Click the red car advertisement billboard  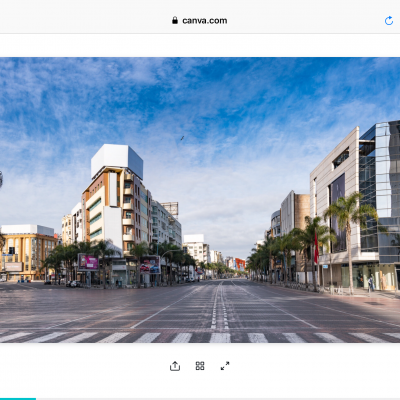click(150, 265)
